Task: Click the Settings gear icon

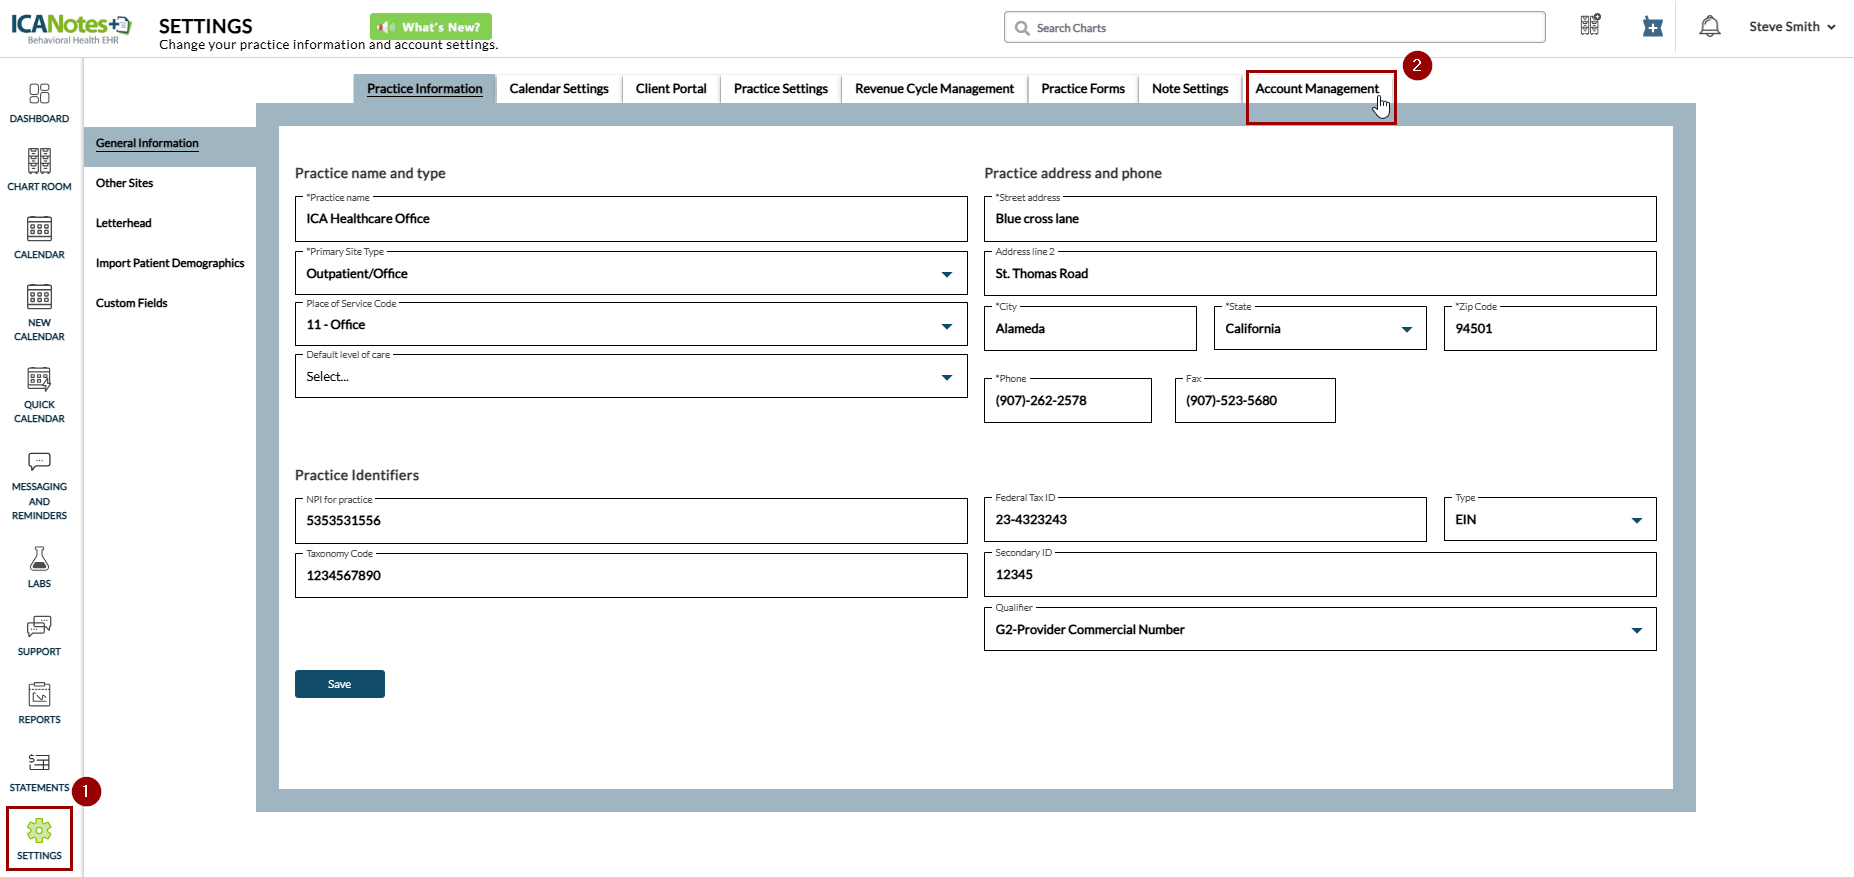Action: pos(39,838)
